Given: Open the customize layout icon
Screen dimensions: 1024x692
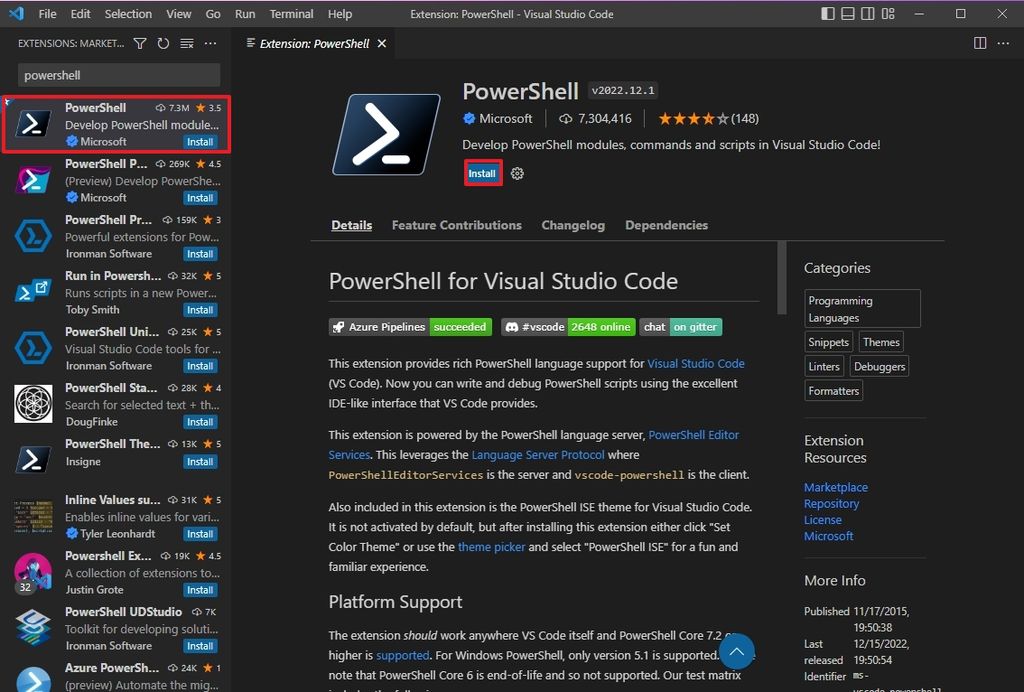Looking at the screenshot, I should pyautogui.click(x=887, y=14).
